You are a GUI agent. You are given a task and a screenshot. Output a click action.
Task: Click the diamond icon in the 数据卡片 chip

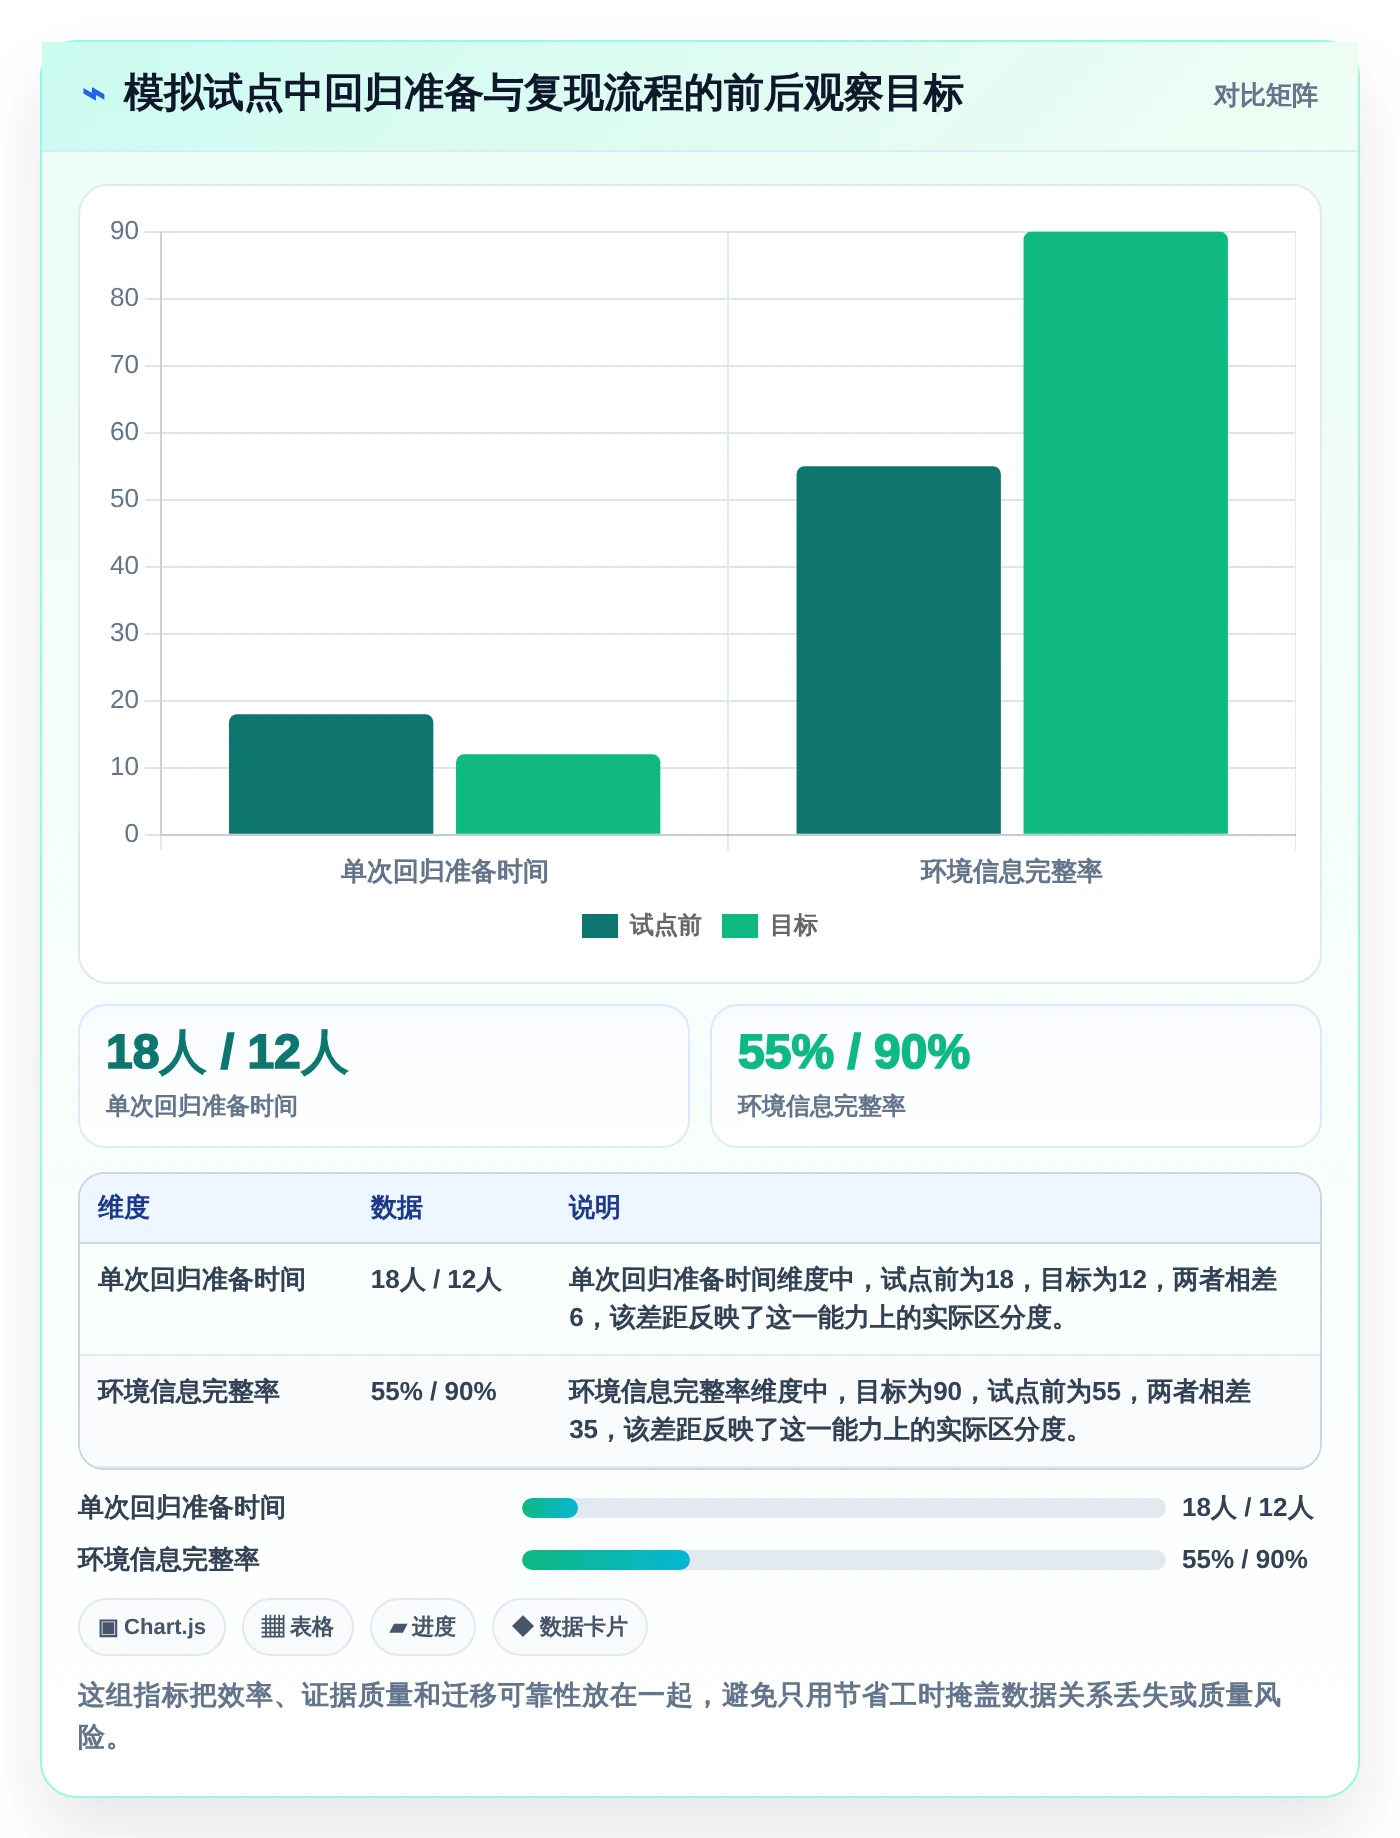(522, 1626)
